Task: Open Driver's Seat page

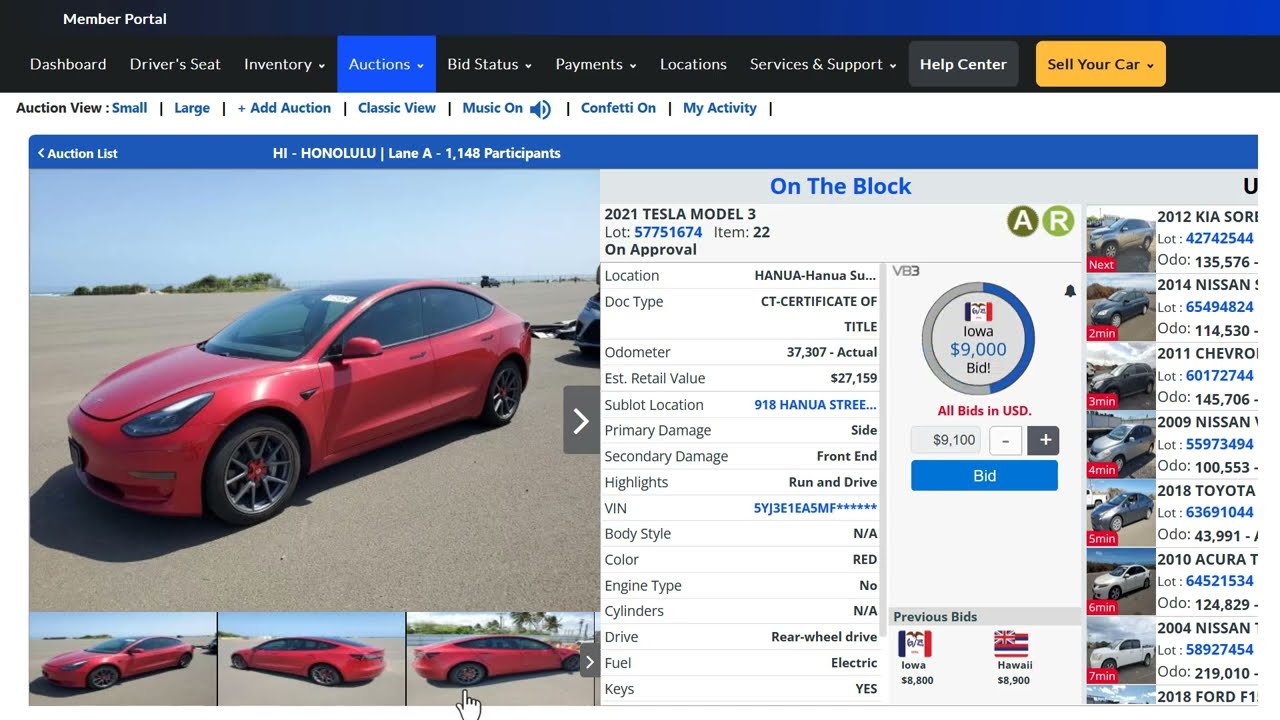Action: pos(175,64)
